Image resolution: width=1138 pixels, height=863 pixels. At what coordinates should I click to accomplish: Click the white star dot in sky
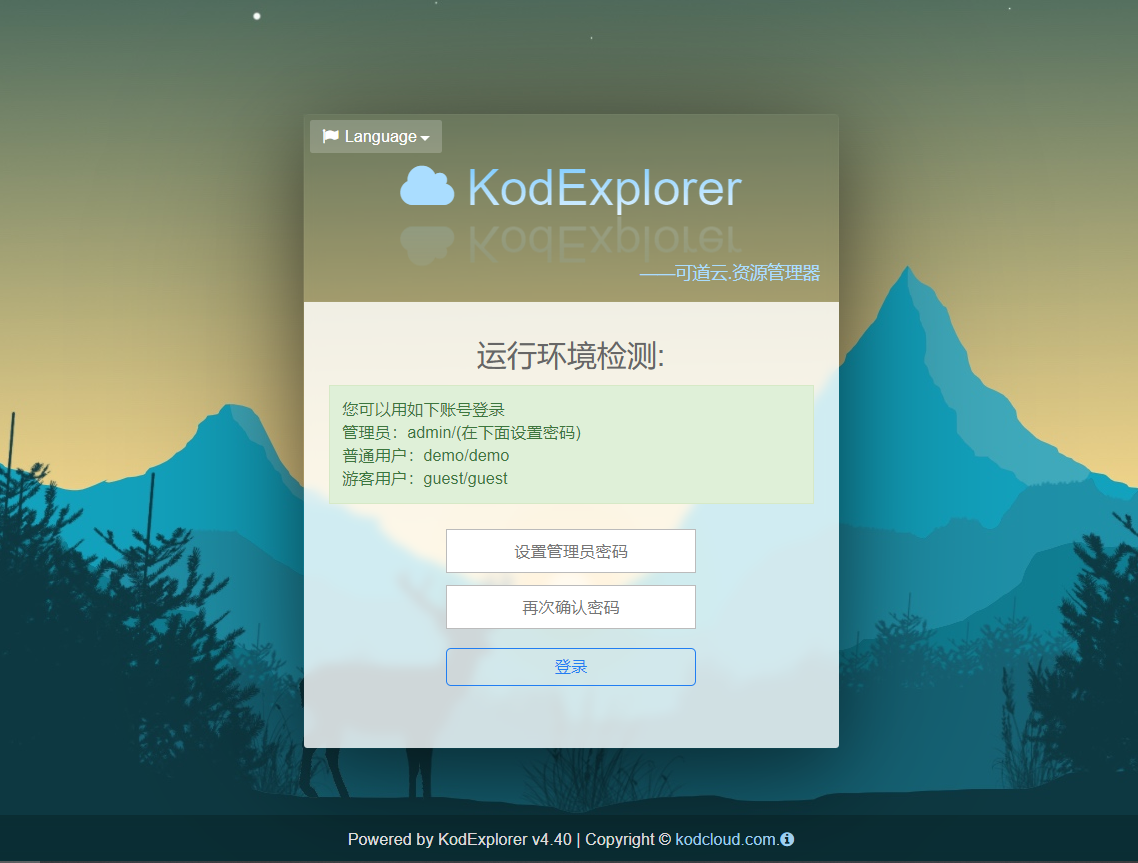257,16
